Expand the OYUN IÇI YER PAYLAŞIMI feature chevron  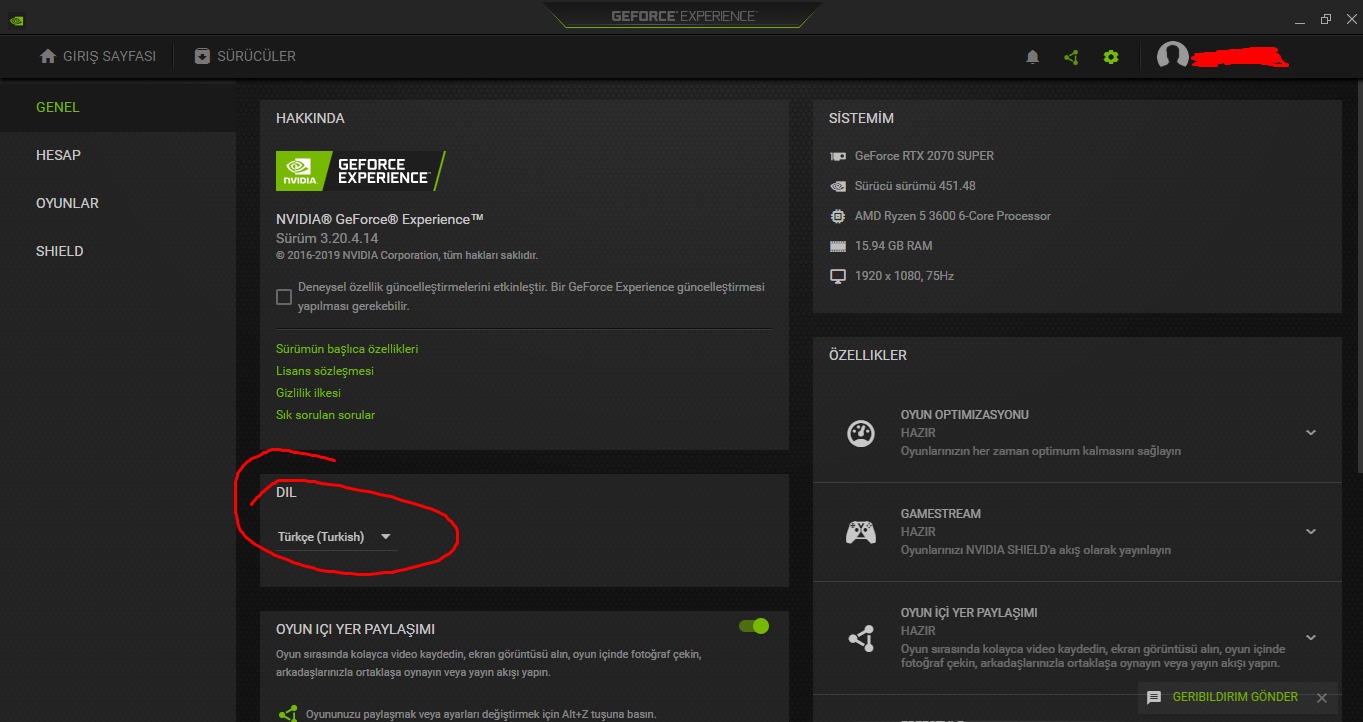pos(1311,638)
